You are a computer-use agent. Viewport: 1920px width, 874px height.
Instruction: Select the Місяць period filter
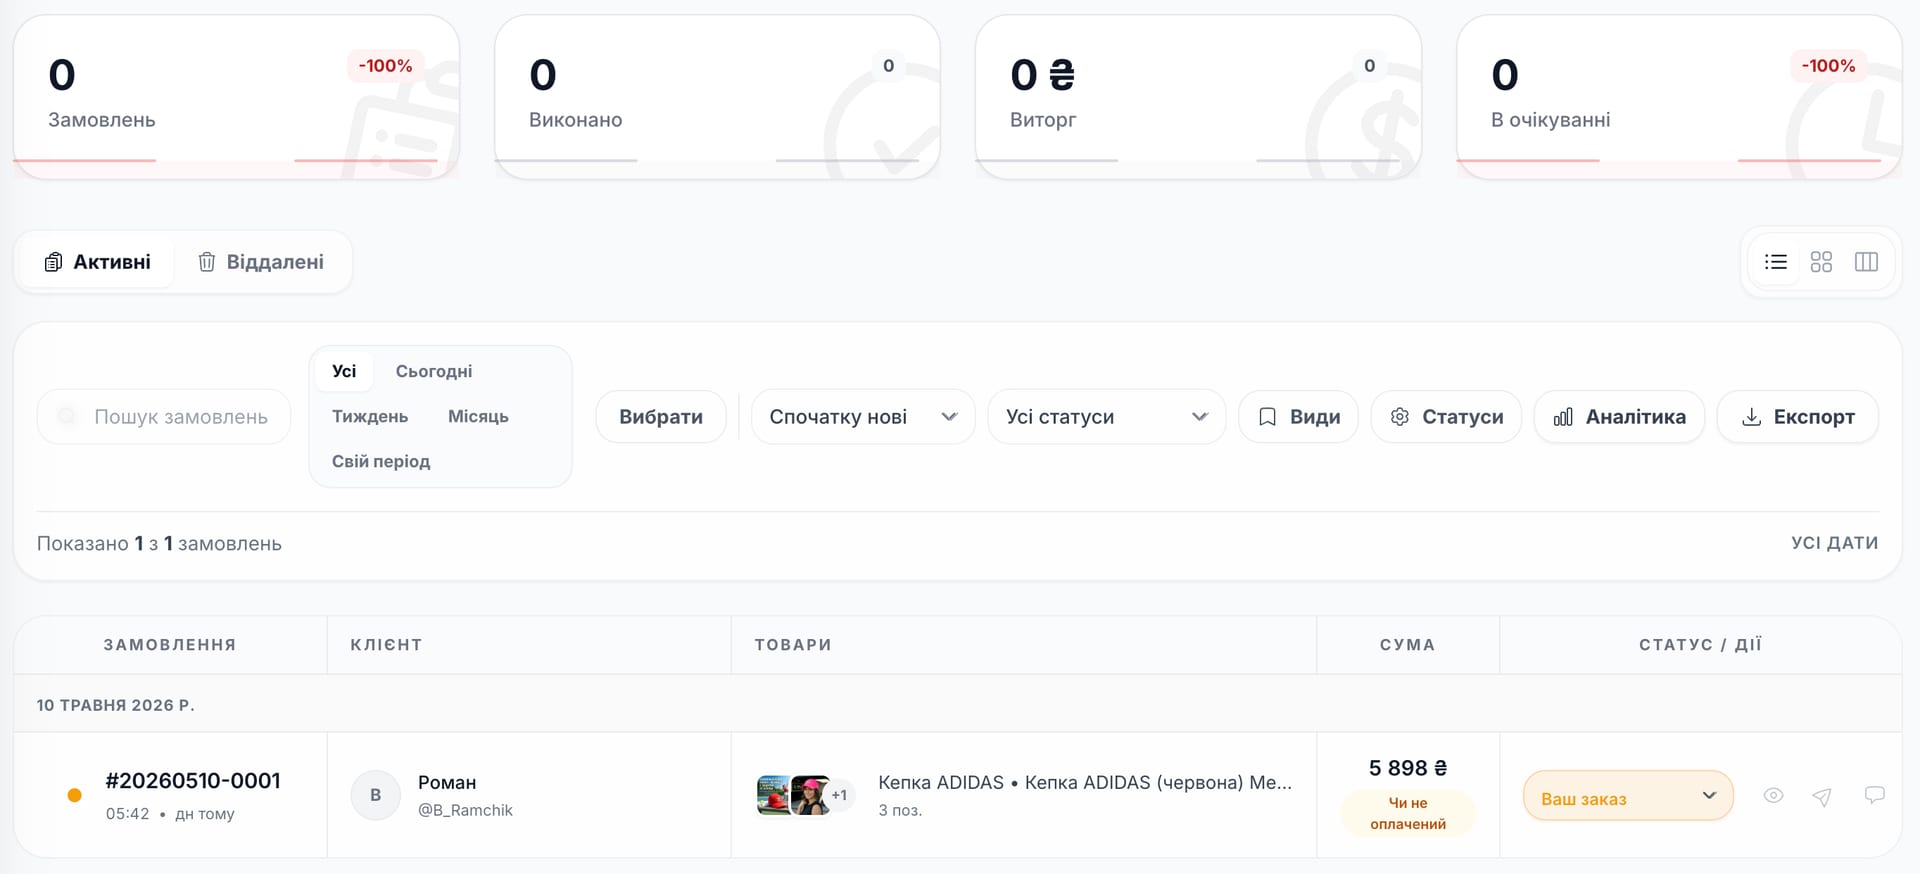[478, 416]
